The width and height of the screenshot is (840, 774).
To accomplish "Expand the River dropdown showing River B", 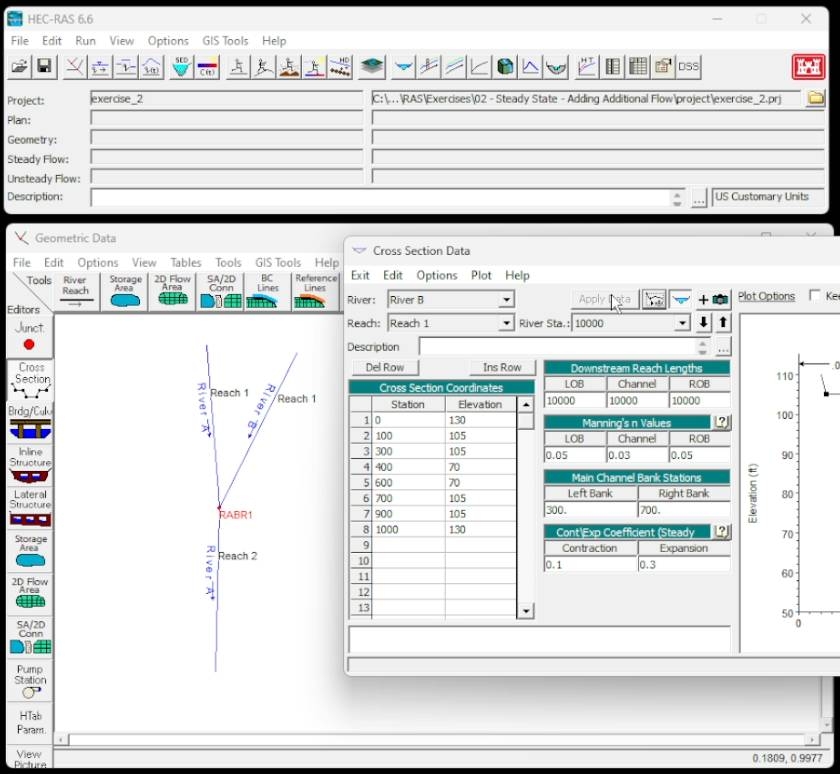I will click(x=506, y=300).
